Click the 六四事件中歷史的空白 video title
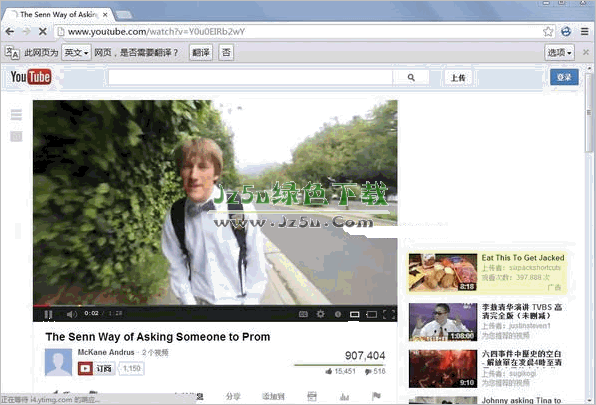The height and width of the screenshot is (405, 596). pos(522,358)
